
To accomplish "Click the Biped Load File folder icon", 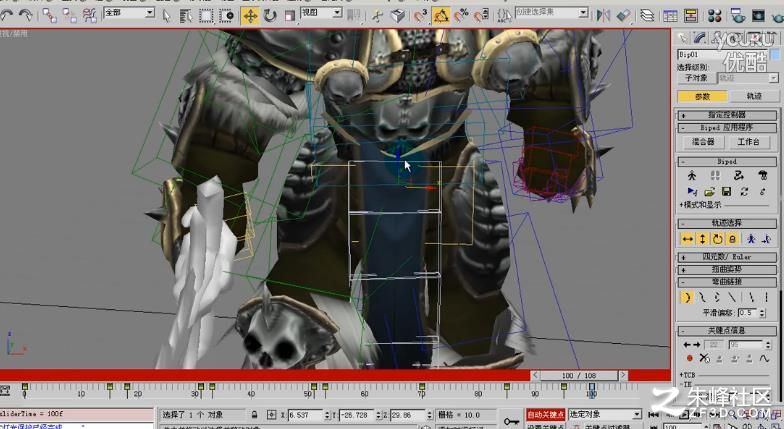I will pyautogui.click(x=709, y=191).
